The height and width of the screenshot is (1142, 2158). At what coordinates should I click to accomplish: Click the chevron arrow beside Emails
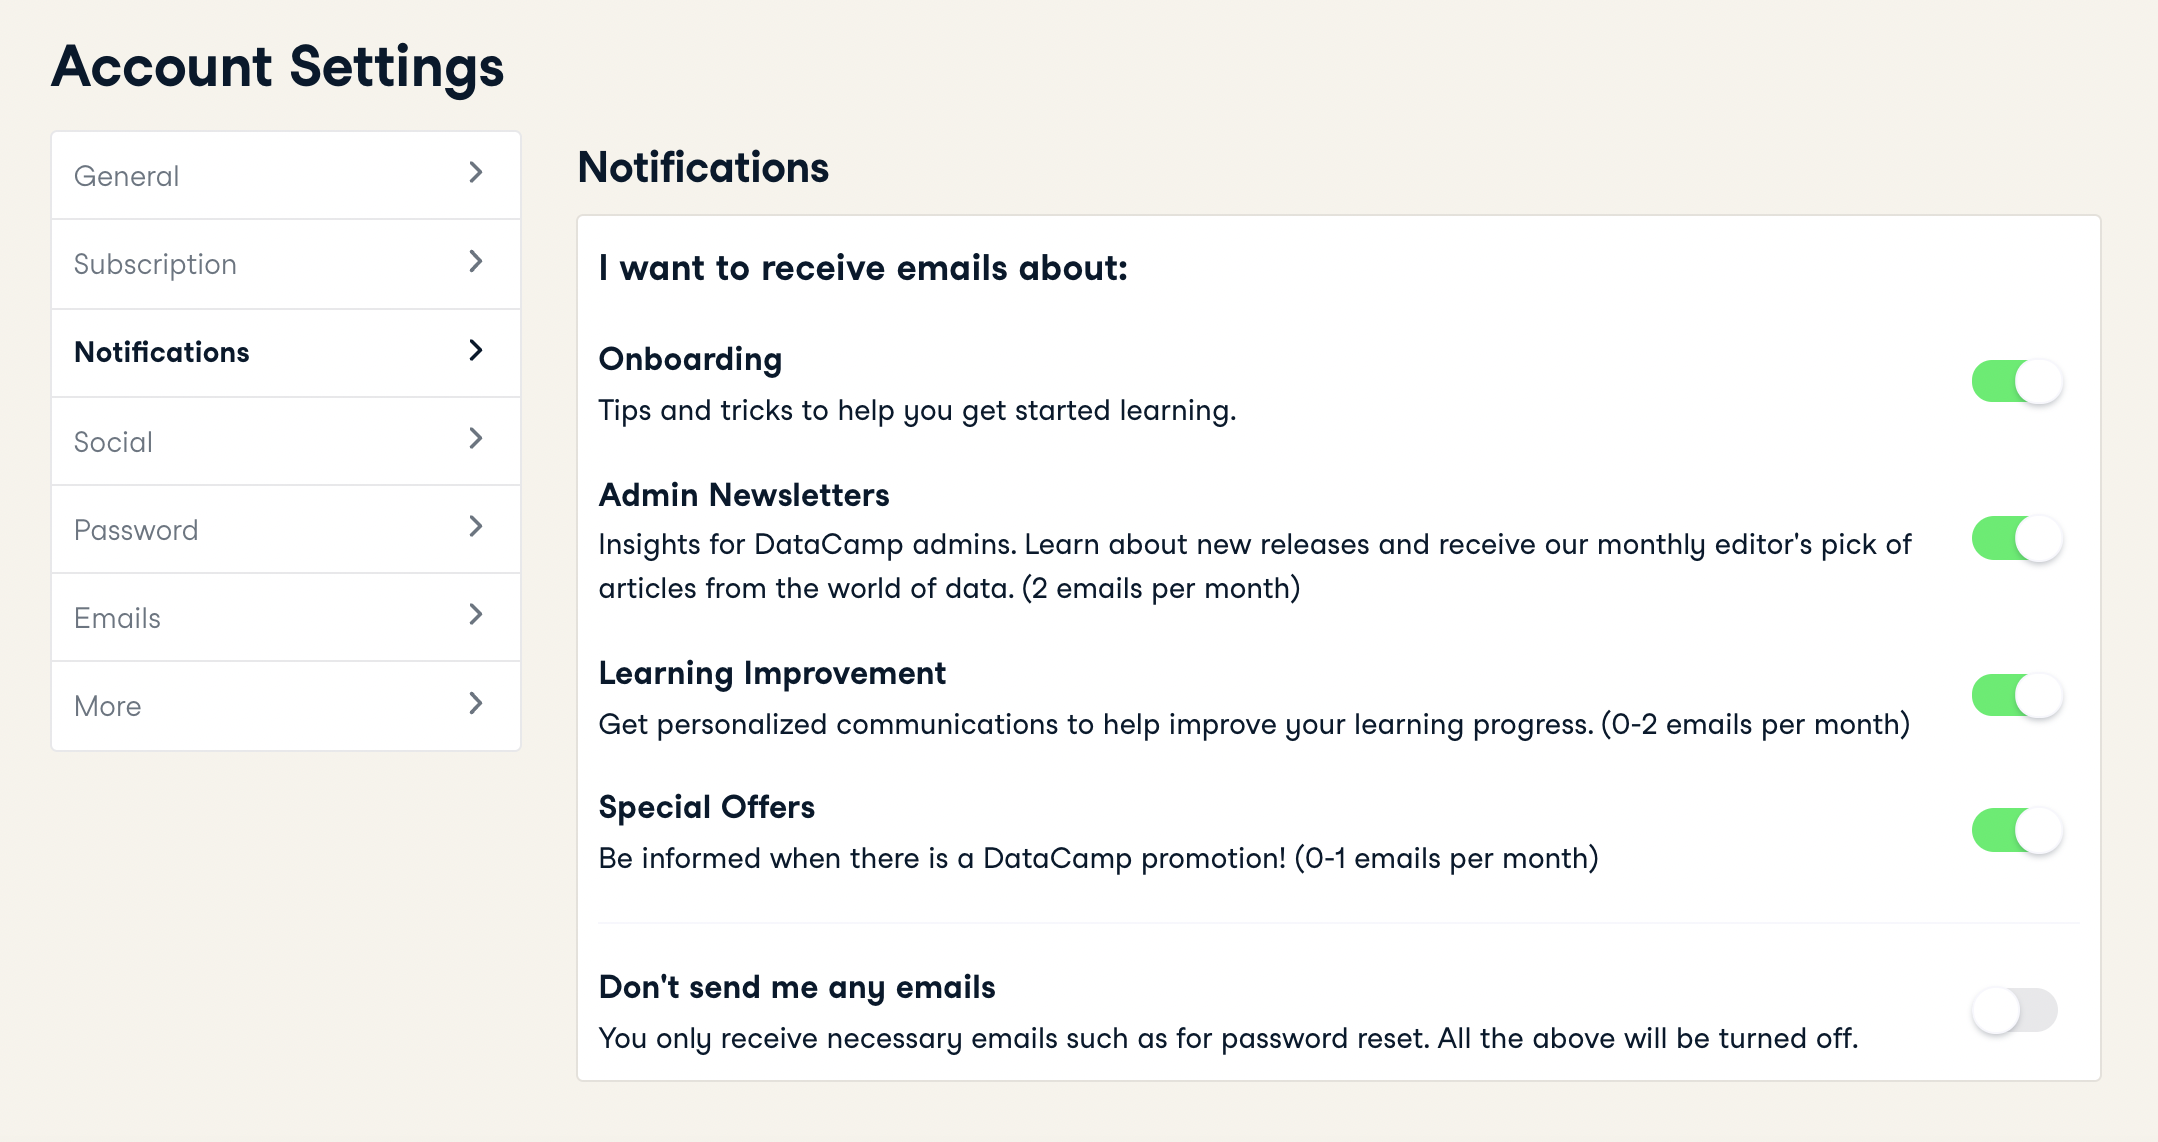(476, 614)
